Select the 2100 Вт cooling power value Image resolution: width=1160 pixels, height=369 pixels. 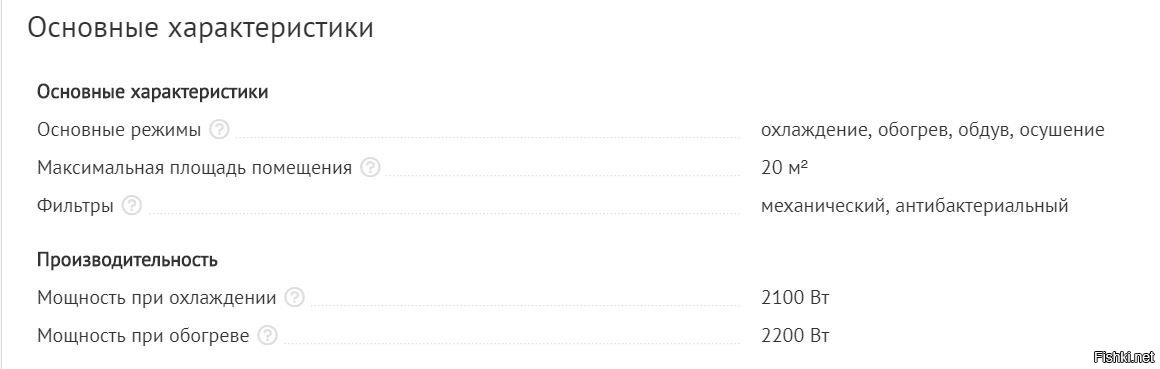[795, 298]
